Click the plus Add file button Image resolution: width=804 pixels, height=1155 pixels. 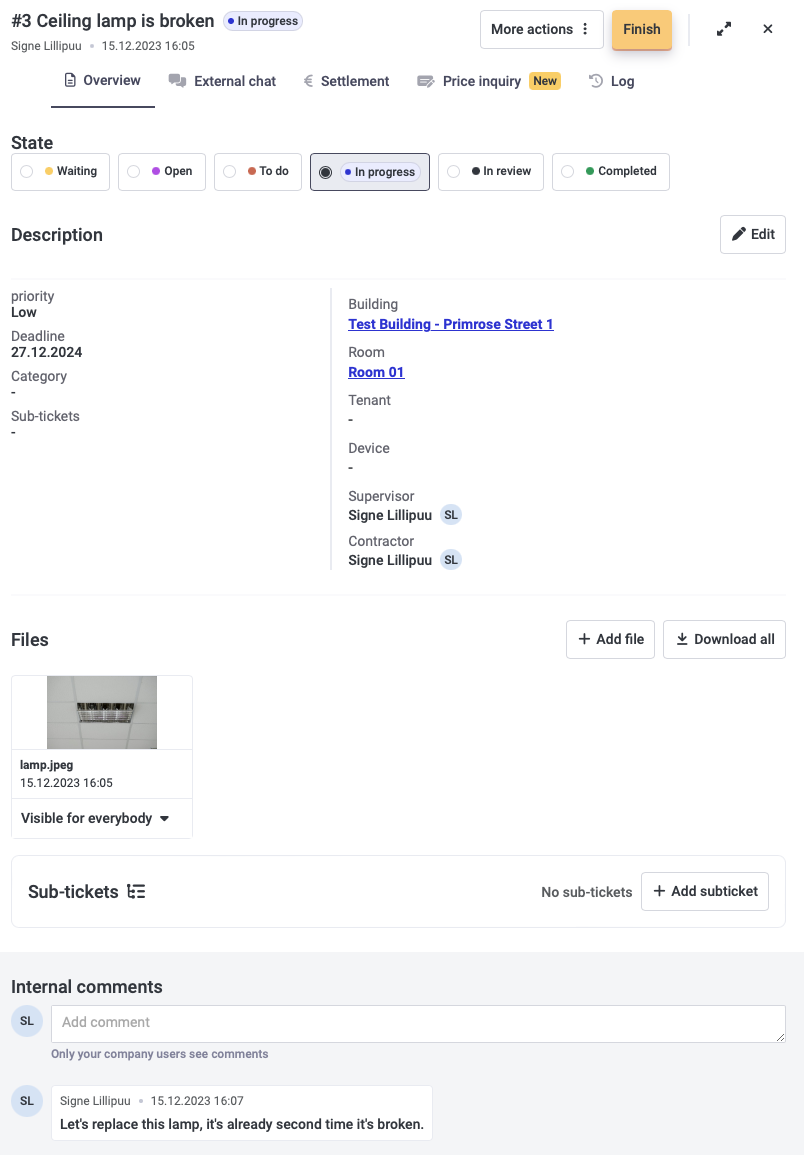click(x=610, y=639)
